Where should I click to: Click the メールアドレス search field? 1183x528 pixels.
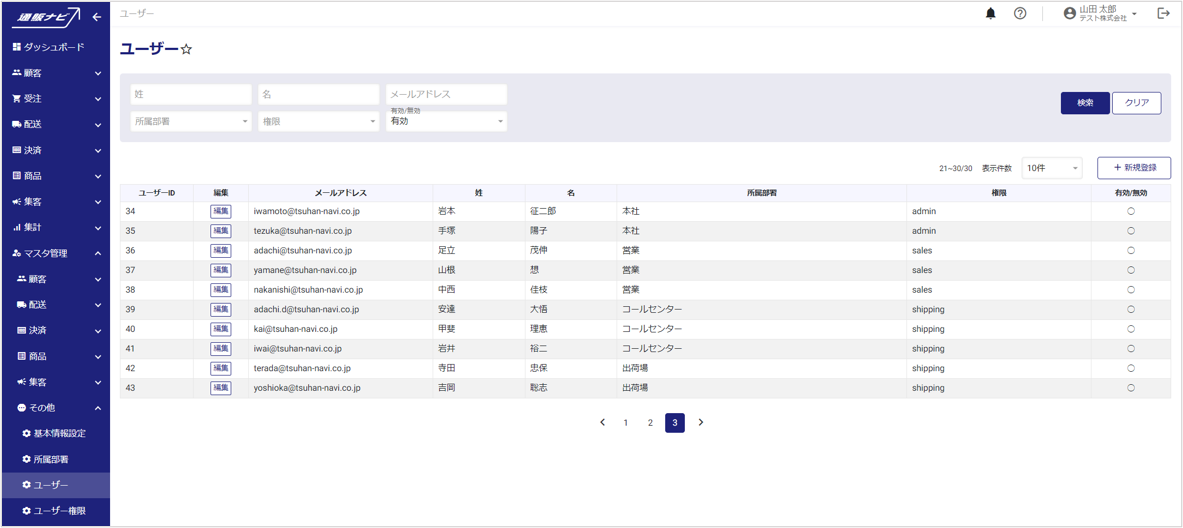click(446, 94)
